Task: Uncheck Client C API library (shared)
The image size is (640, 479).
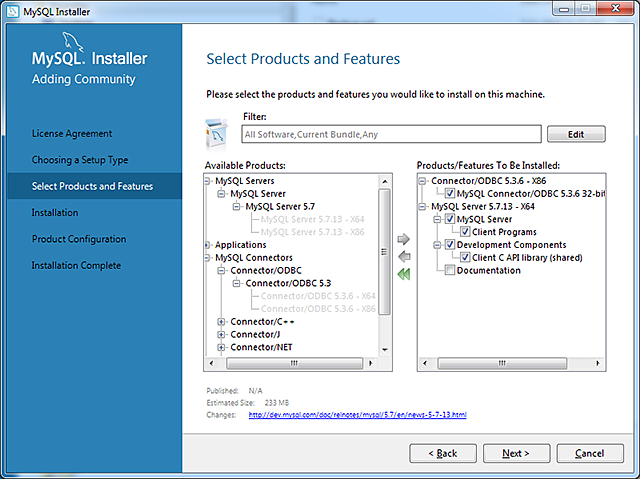Action: (466, 258)
